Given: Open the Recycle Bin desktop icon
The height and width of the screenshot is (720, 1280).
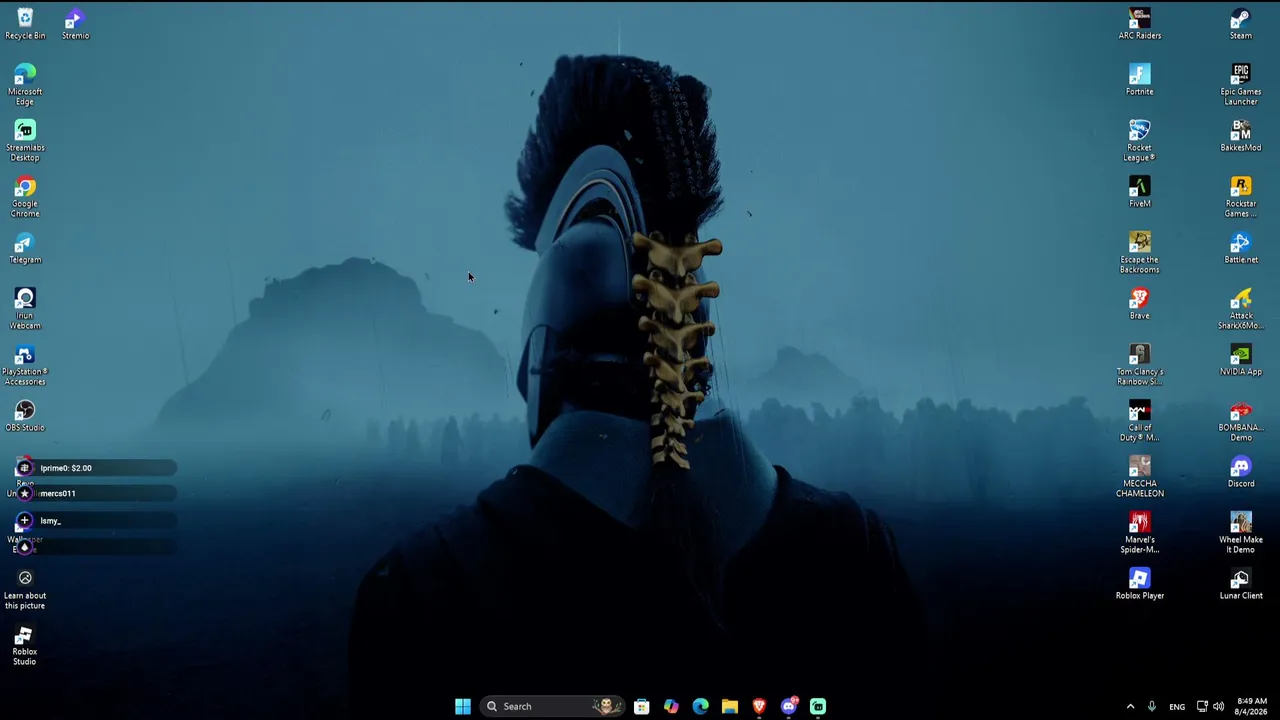Looking at the screenshot, I should click(25, 24).
